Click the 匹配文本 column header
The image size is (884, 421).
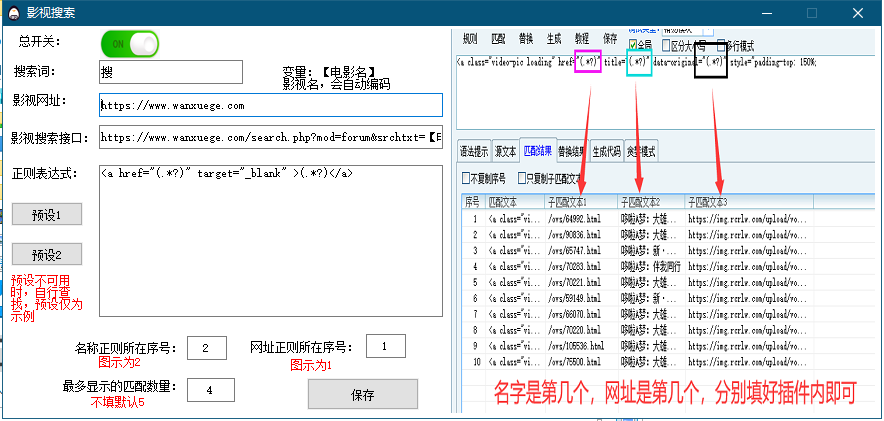click(x=514, y=201)
